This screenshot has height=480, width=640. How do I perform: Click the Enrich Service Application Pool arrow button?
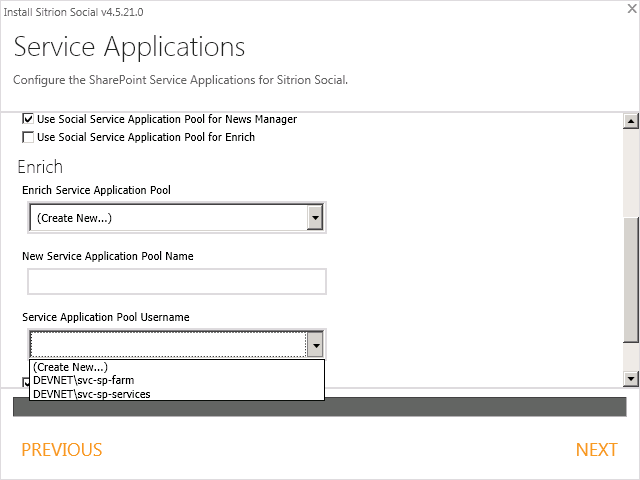[315, 217]
